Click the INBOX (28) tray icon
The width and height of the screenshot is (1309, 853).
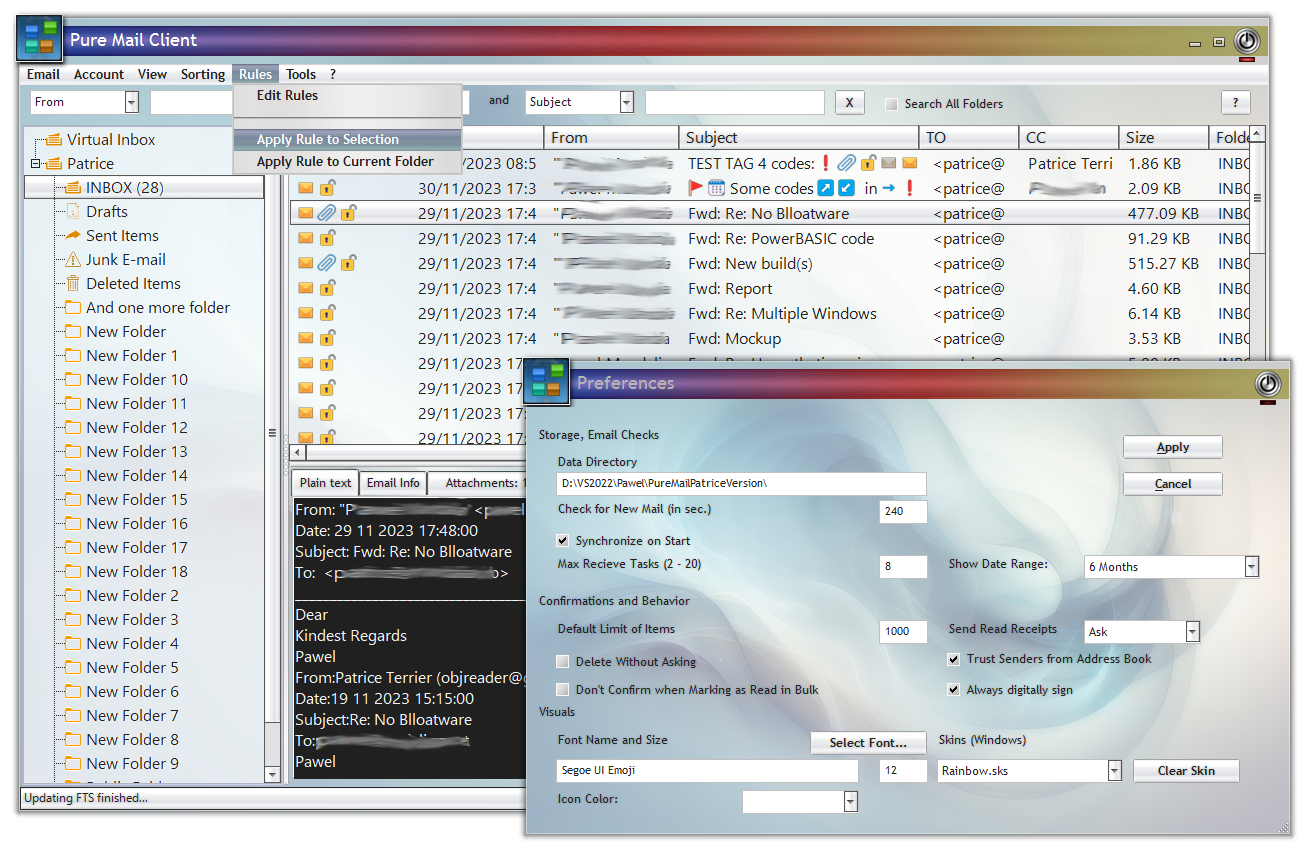click(73, 188)
